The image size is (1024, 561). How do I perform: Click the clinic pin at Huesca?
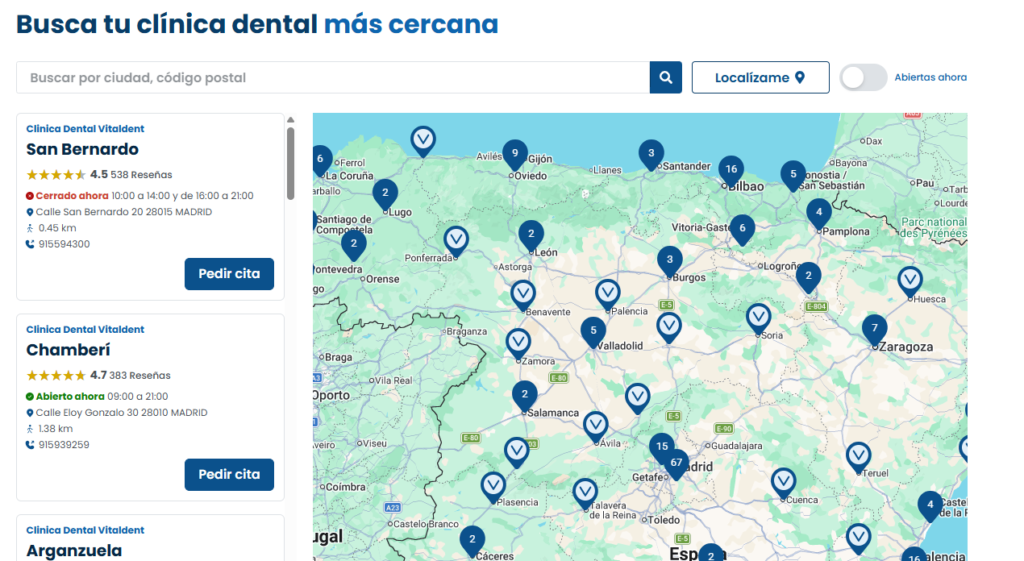pos(910,282)
